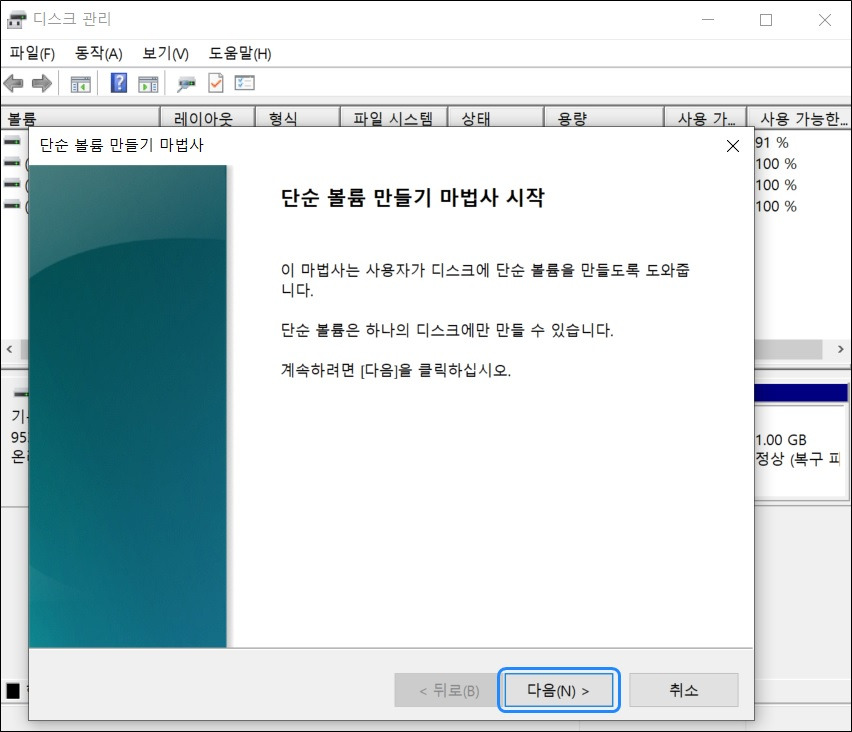Select the 91 % free space cell
This screenshot has width=852, height=732.
[772, 142]
